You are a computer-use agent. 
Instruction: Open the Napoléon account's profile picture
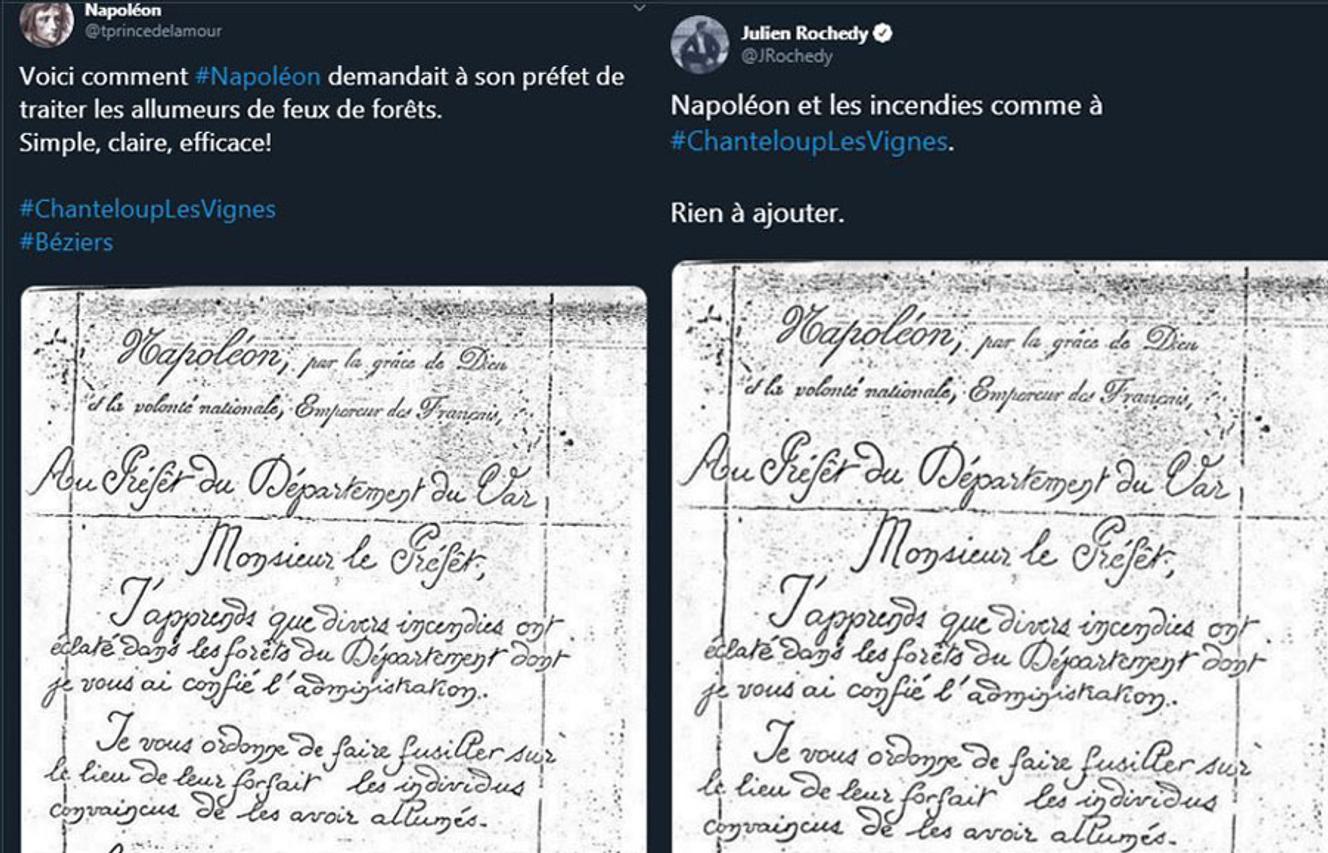click(x=45, y=22)
